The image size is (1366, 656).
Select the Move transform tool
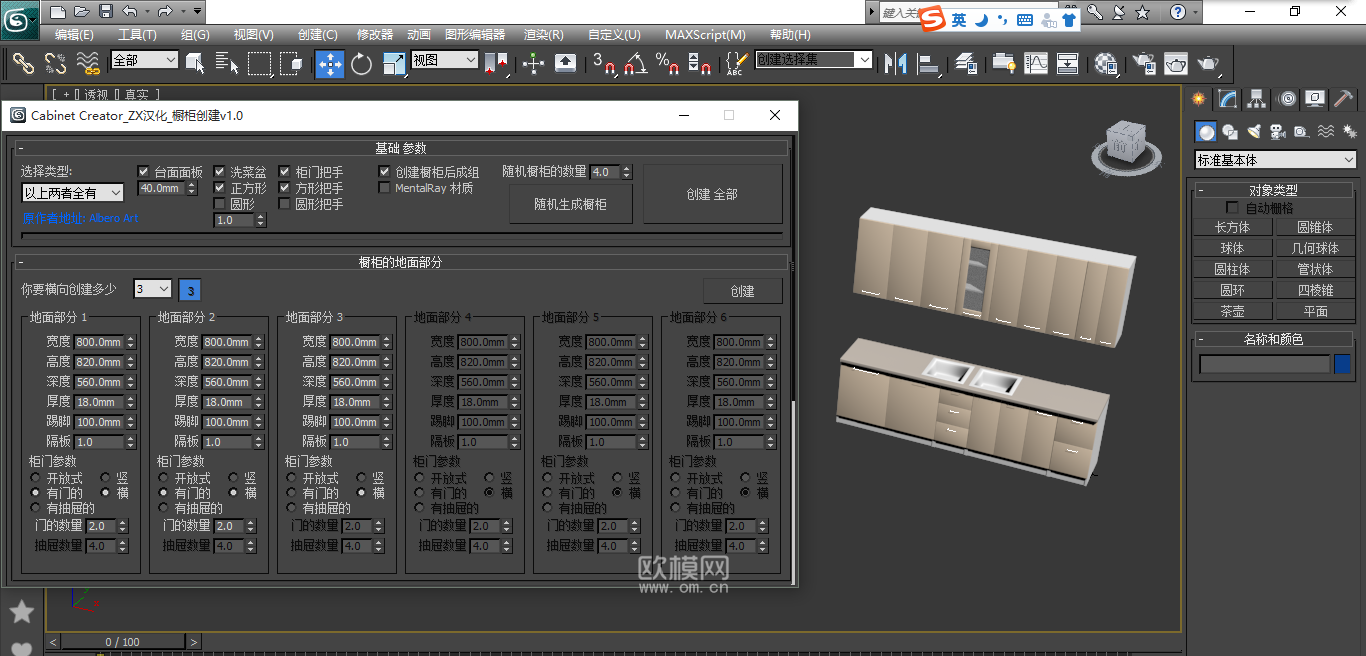(x=330, y=64)
